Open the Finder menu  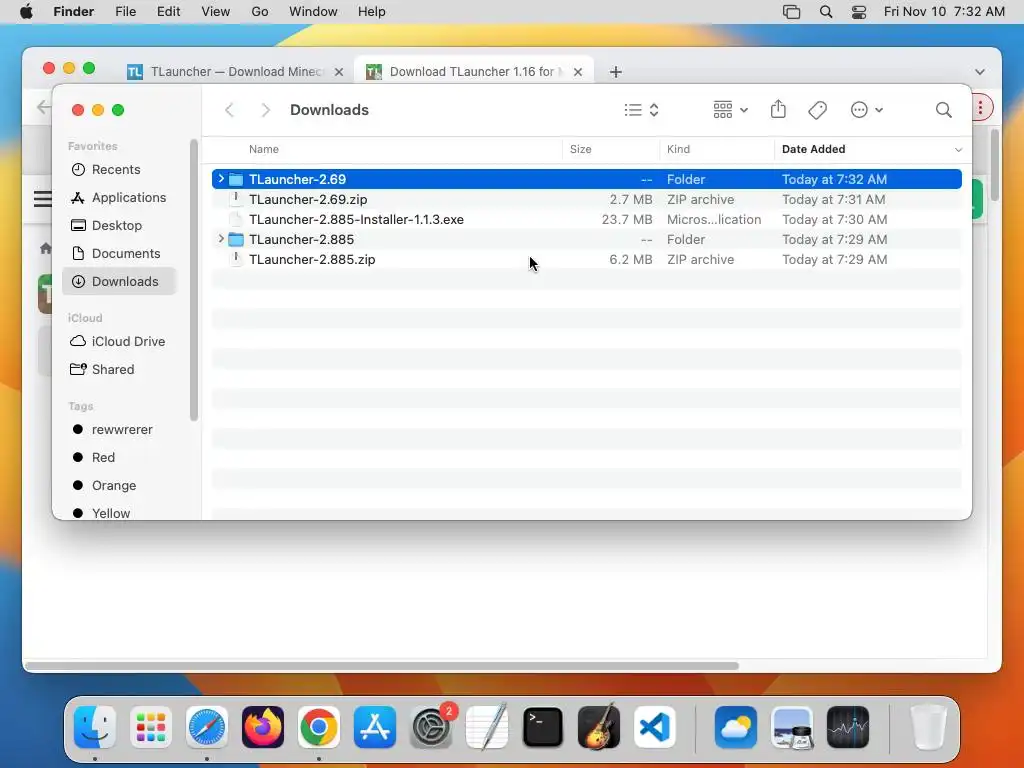coord(73,12)
